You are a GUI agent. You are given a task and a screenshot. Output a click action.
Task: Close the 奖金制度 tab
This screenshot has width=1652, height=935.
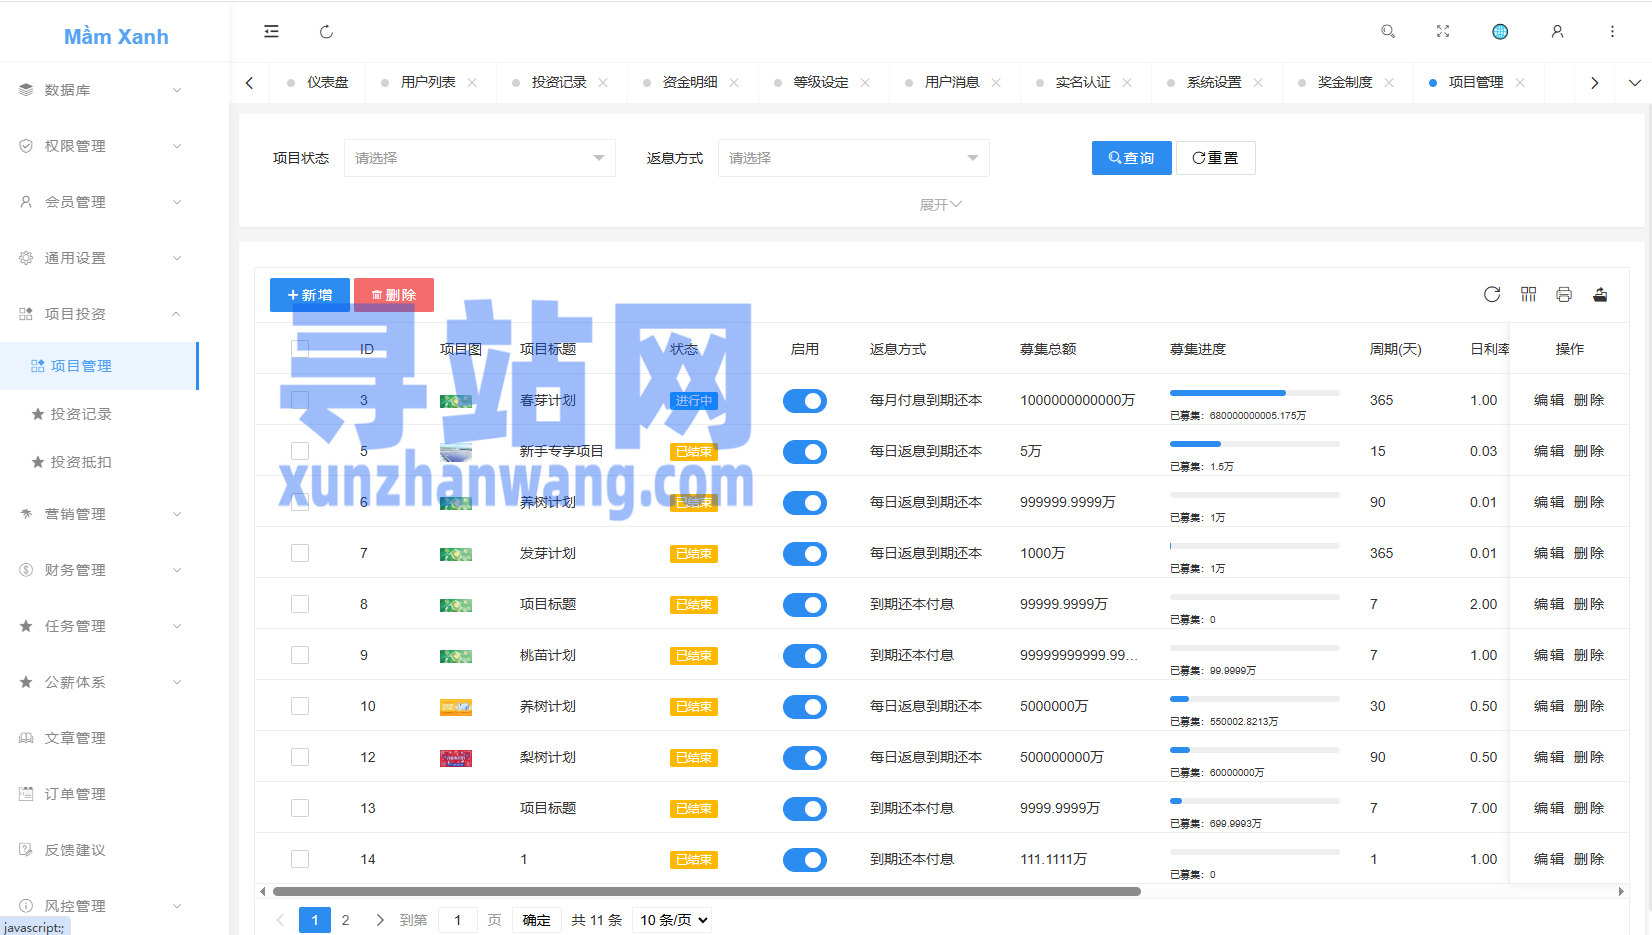(x=1389, y=82)
